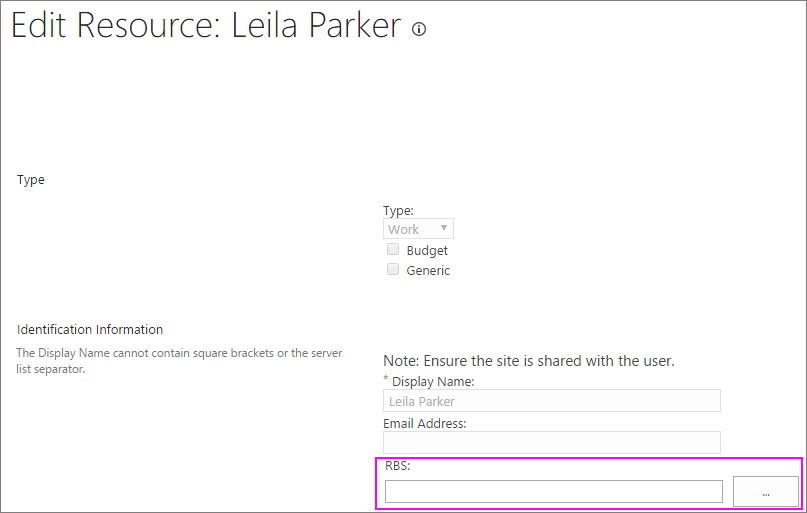
Task: Click the Display Name required label
Action: (x=429, y=381)
